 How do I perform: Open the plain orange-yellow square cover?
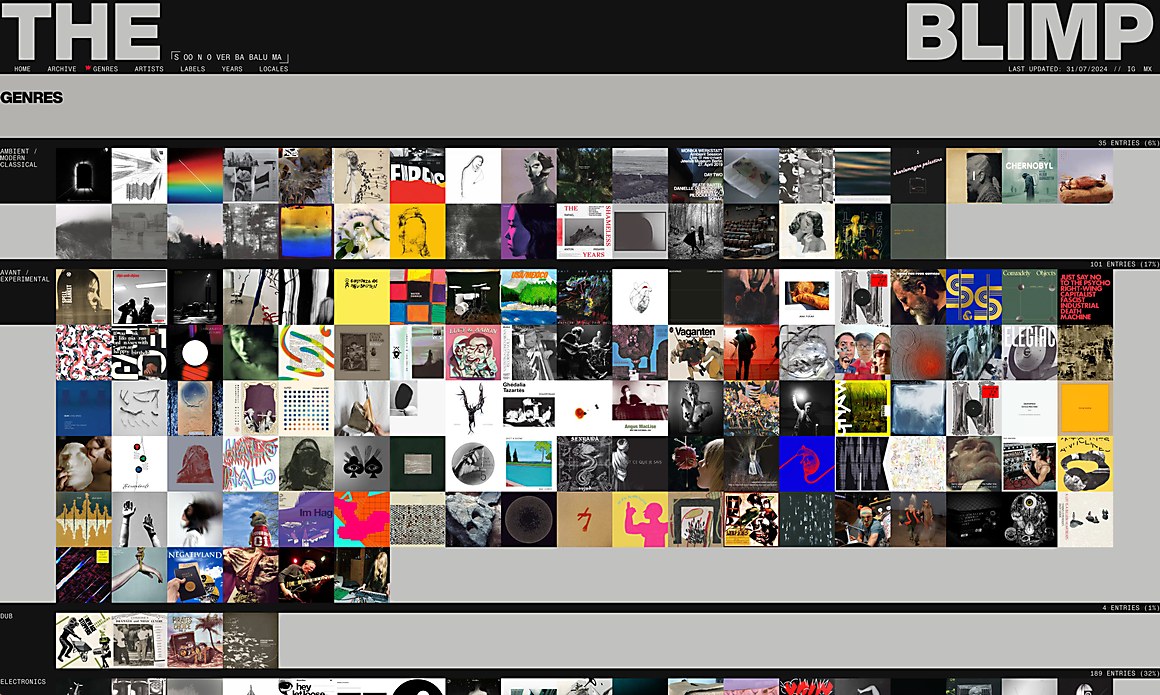point(1085,408)
